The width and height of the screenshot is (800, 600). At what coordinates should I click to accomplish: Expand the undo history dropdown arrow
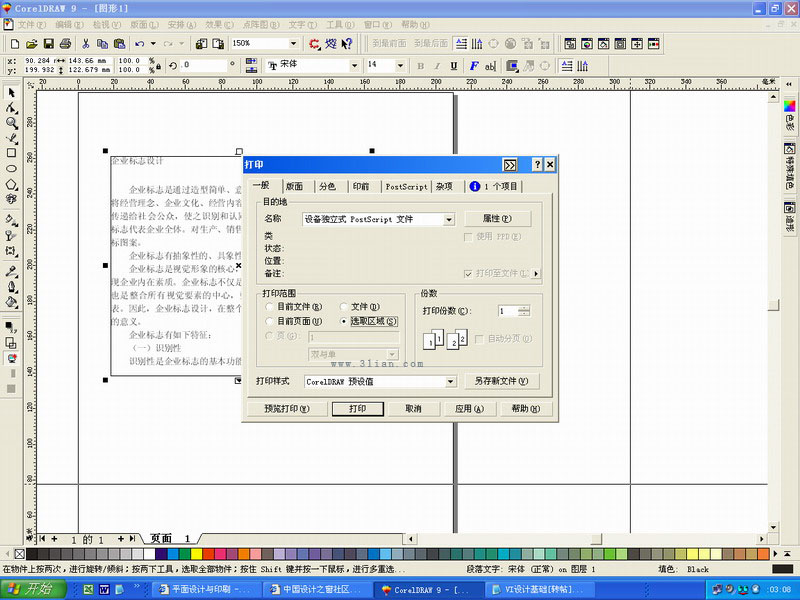[x=153, y=44]
